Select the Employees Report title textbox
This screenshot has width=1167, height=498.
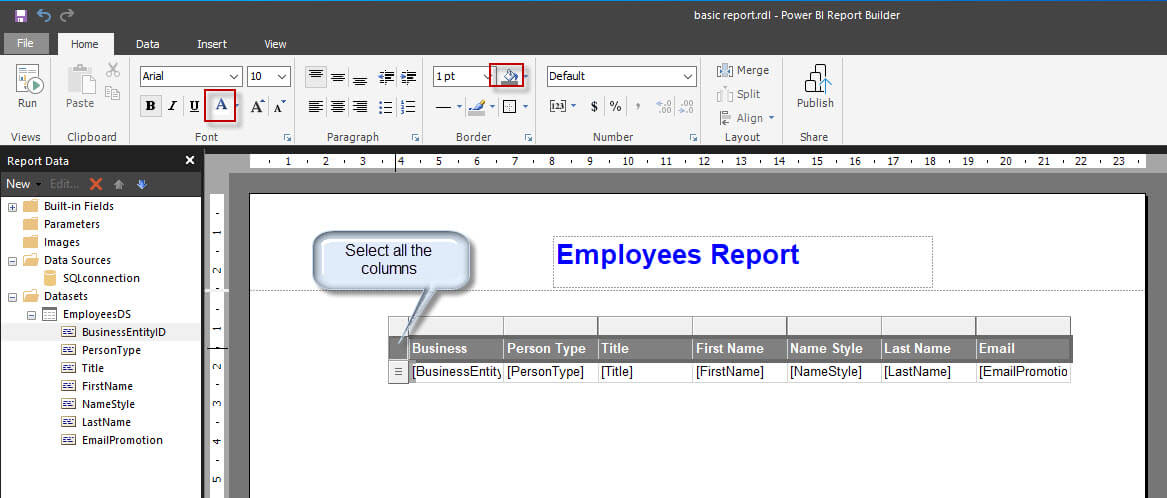(x=743, y=262)
